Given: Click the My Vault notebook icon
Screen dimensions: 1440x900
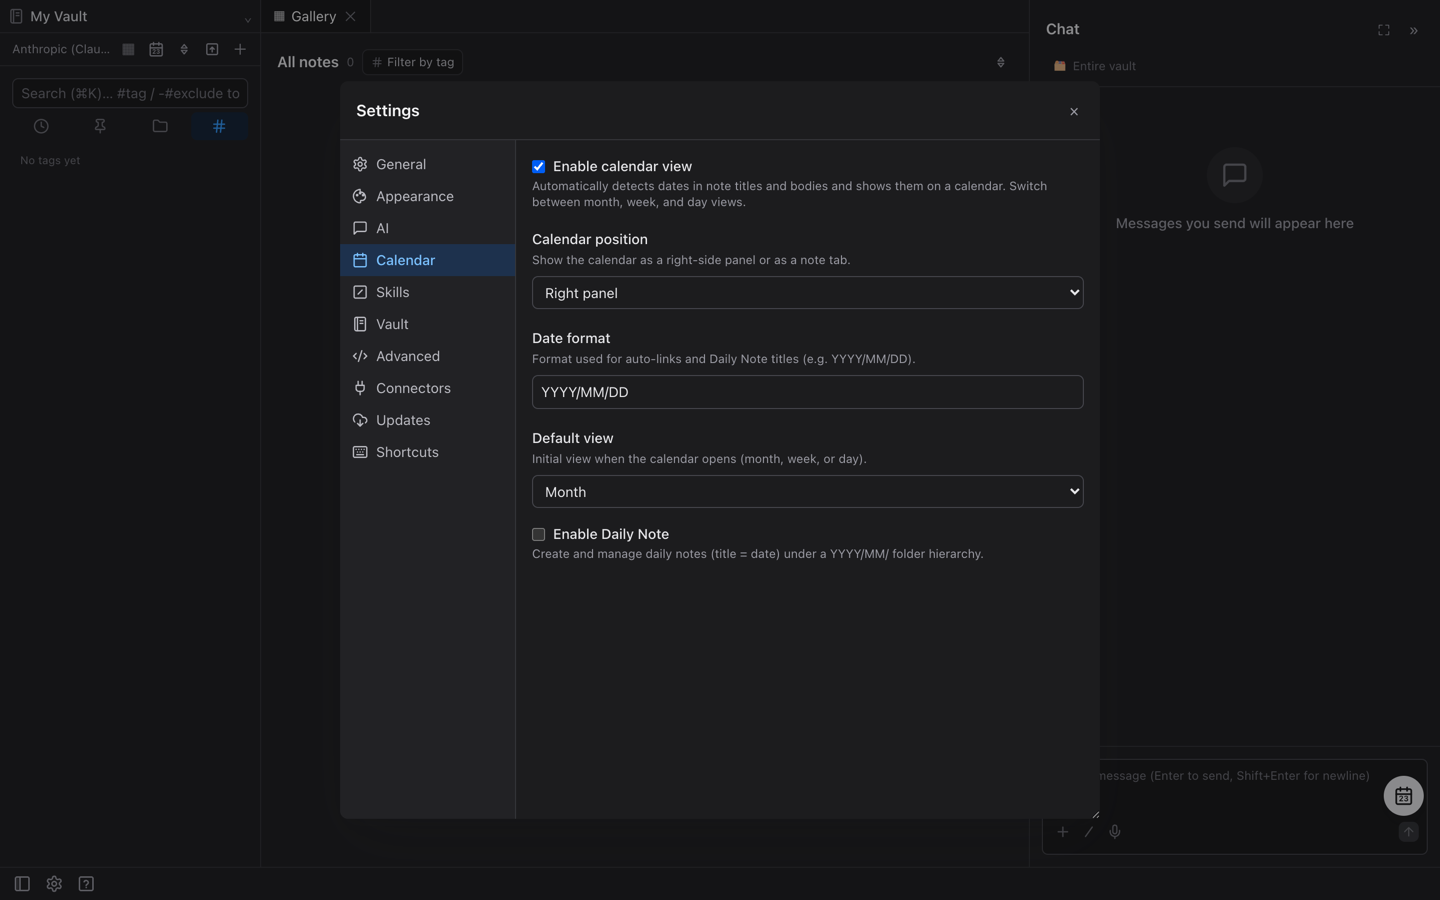Looking at the screenshot, I should (16, 16).
